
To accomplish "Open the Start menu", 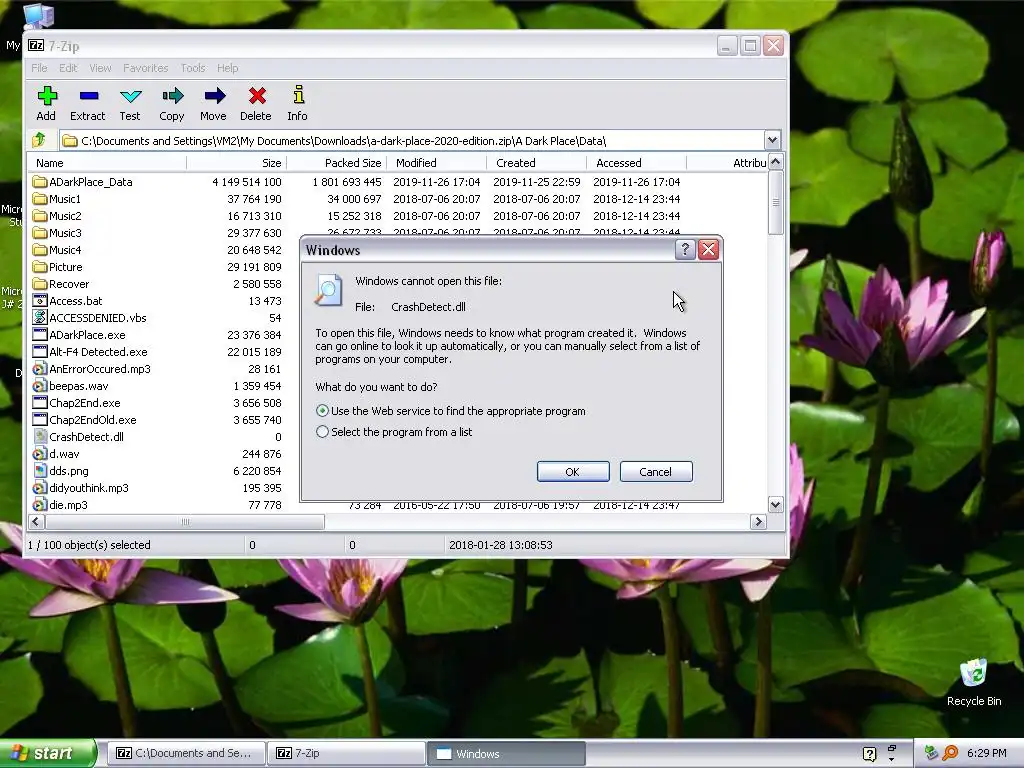I will (47, 753).
